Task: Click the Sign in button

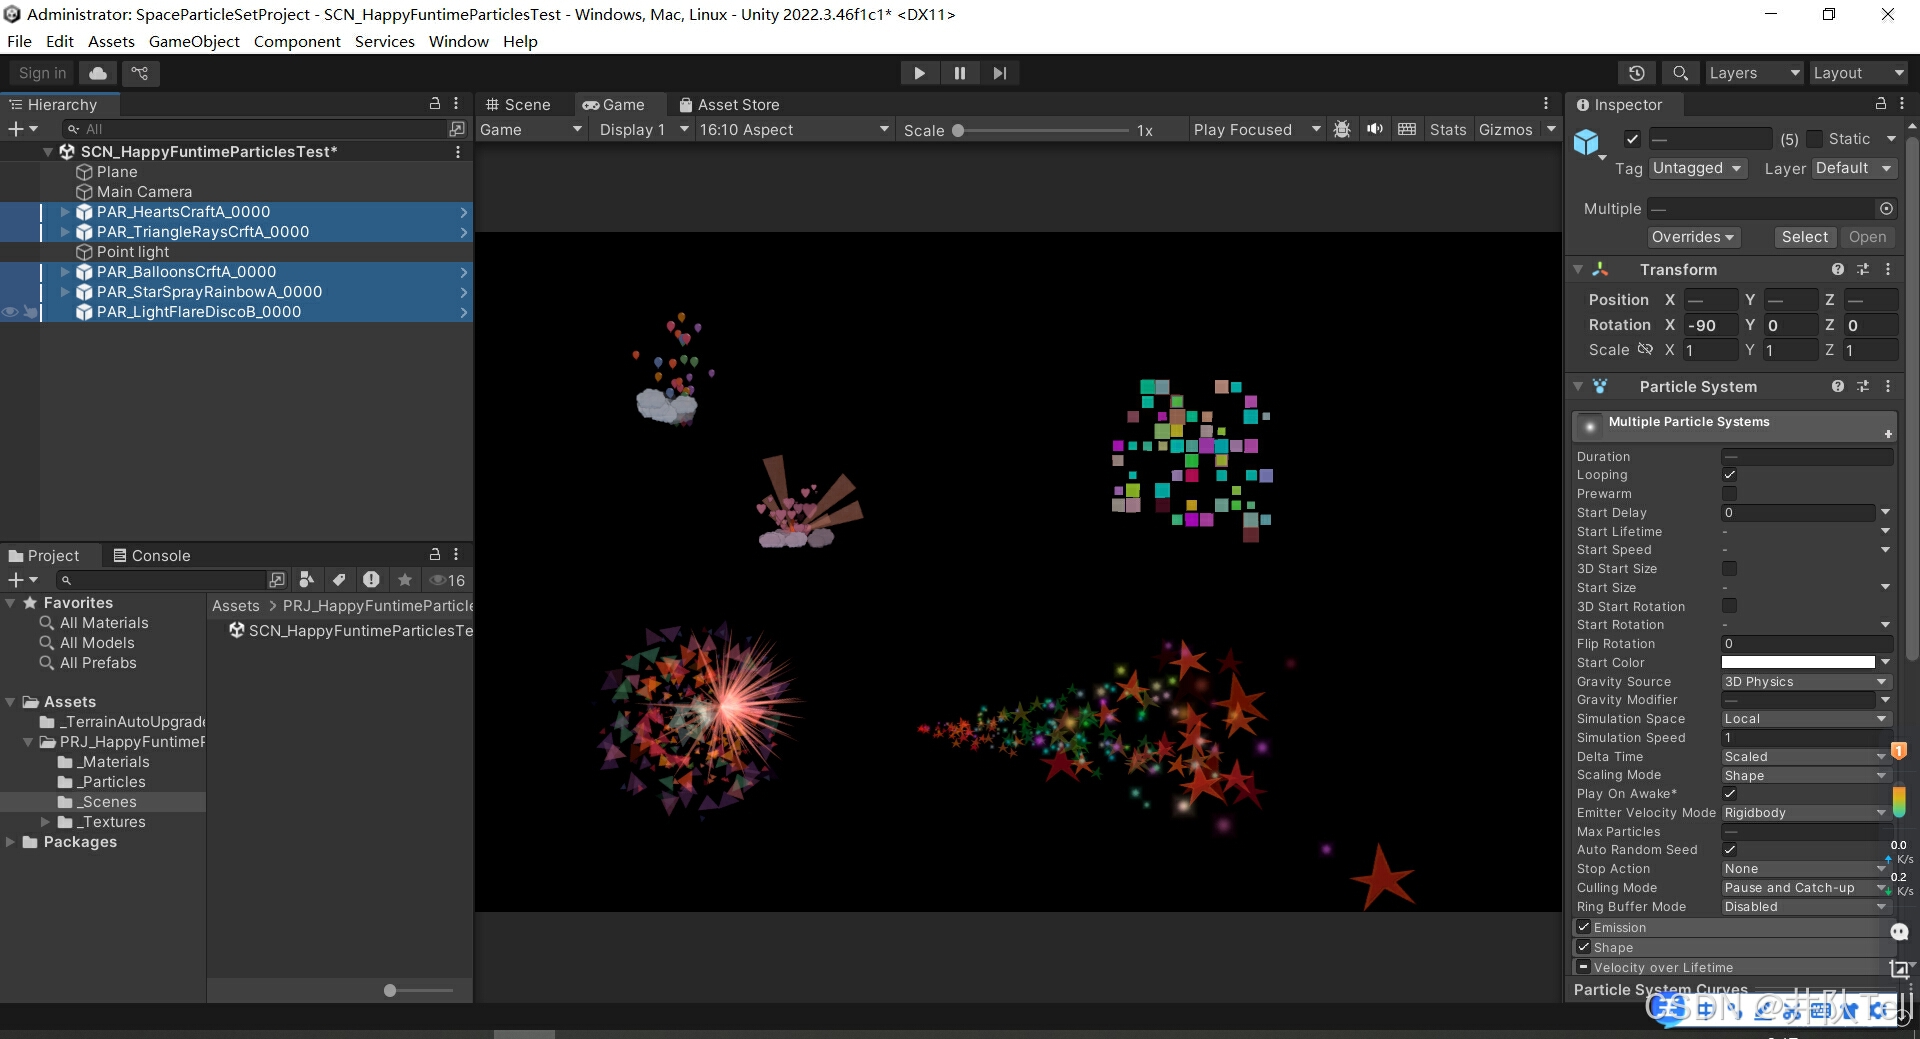Action: pos(42,73)
